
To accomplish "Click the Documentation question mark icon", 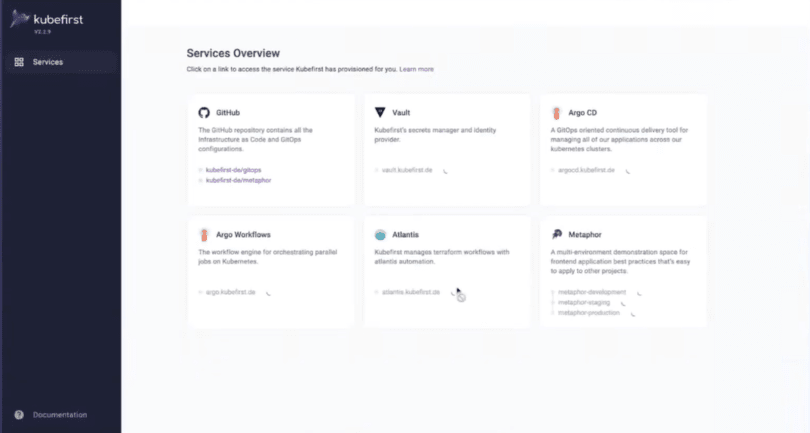I will point(19,414).
